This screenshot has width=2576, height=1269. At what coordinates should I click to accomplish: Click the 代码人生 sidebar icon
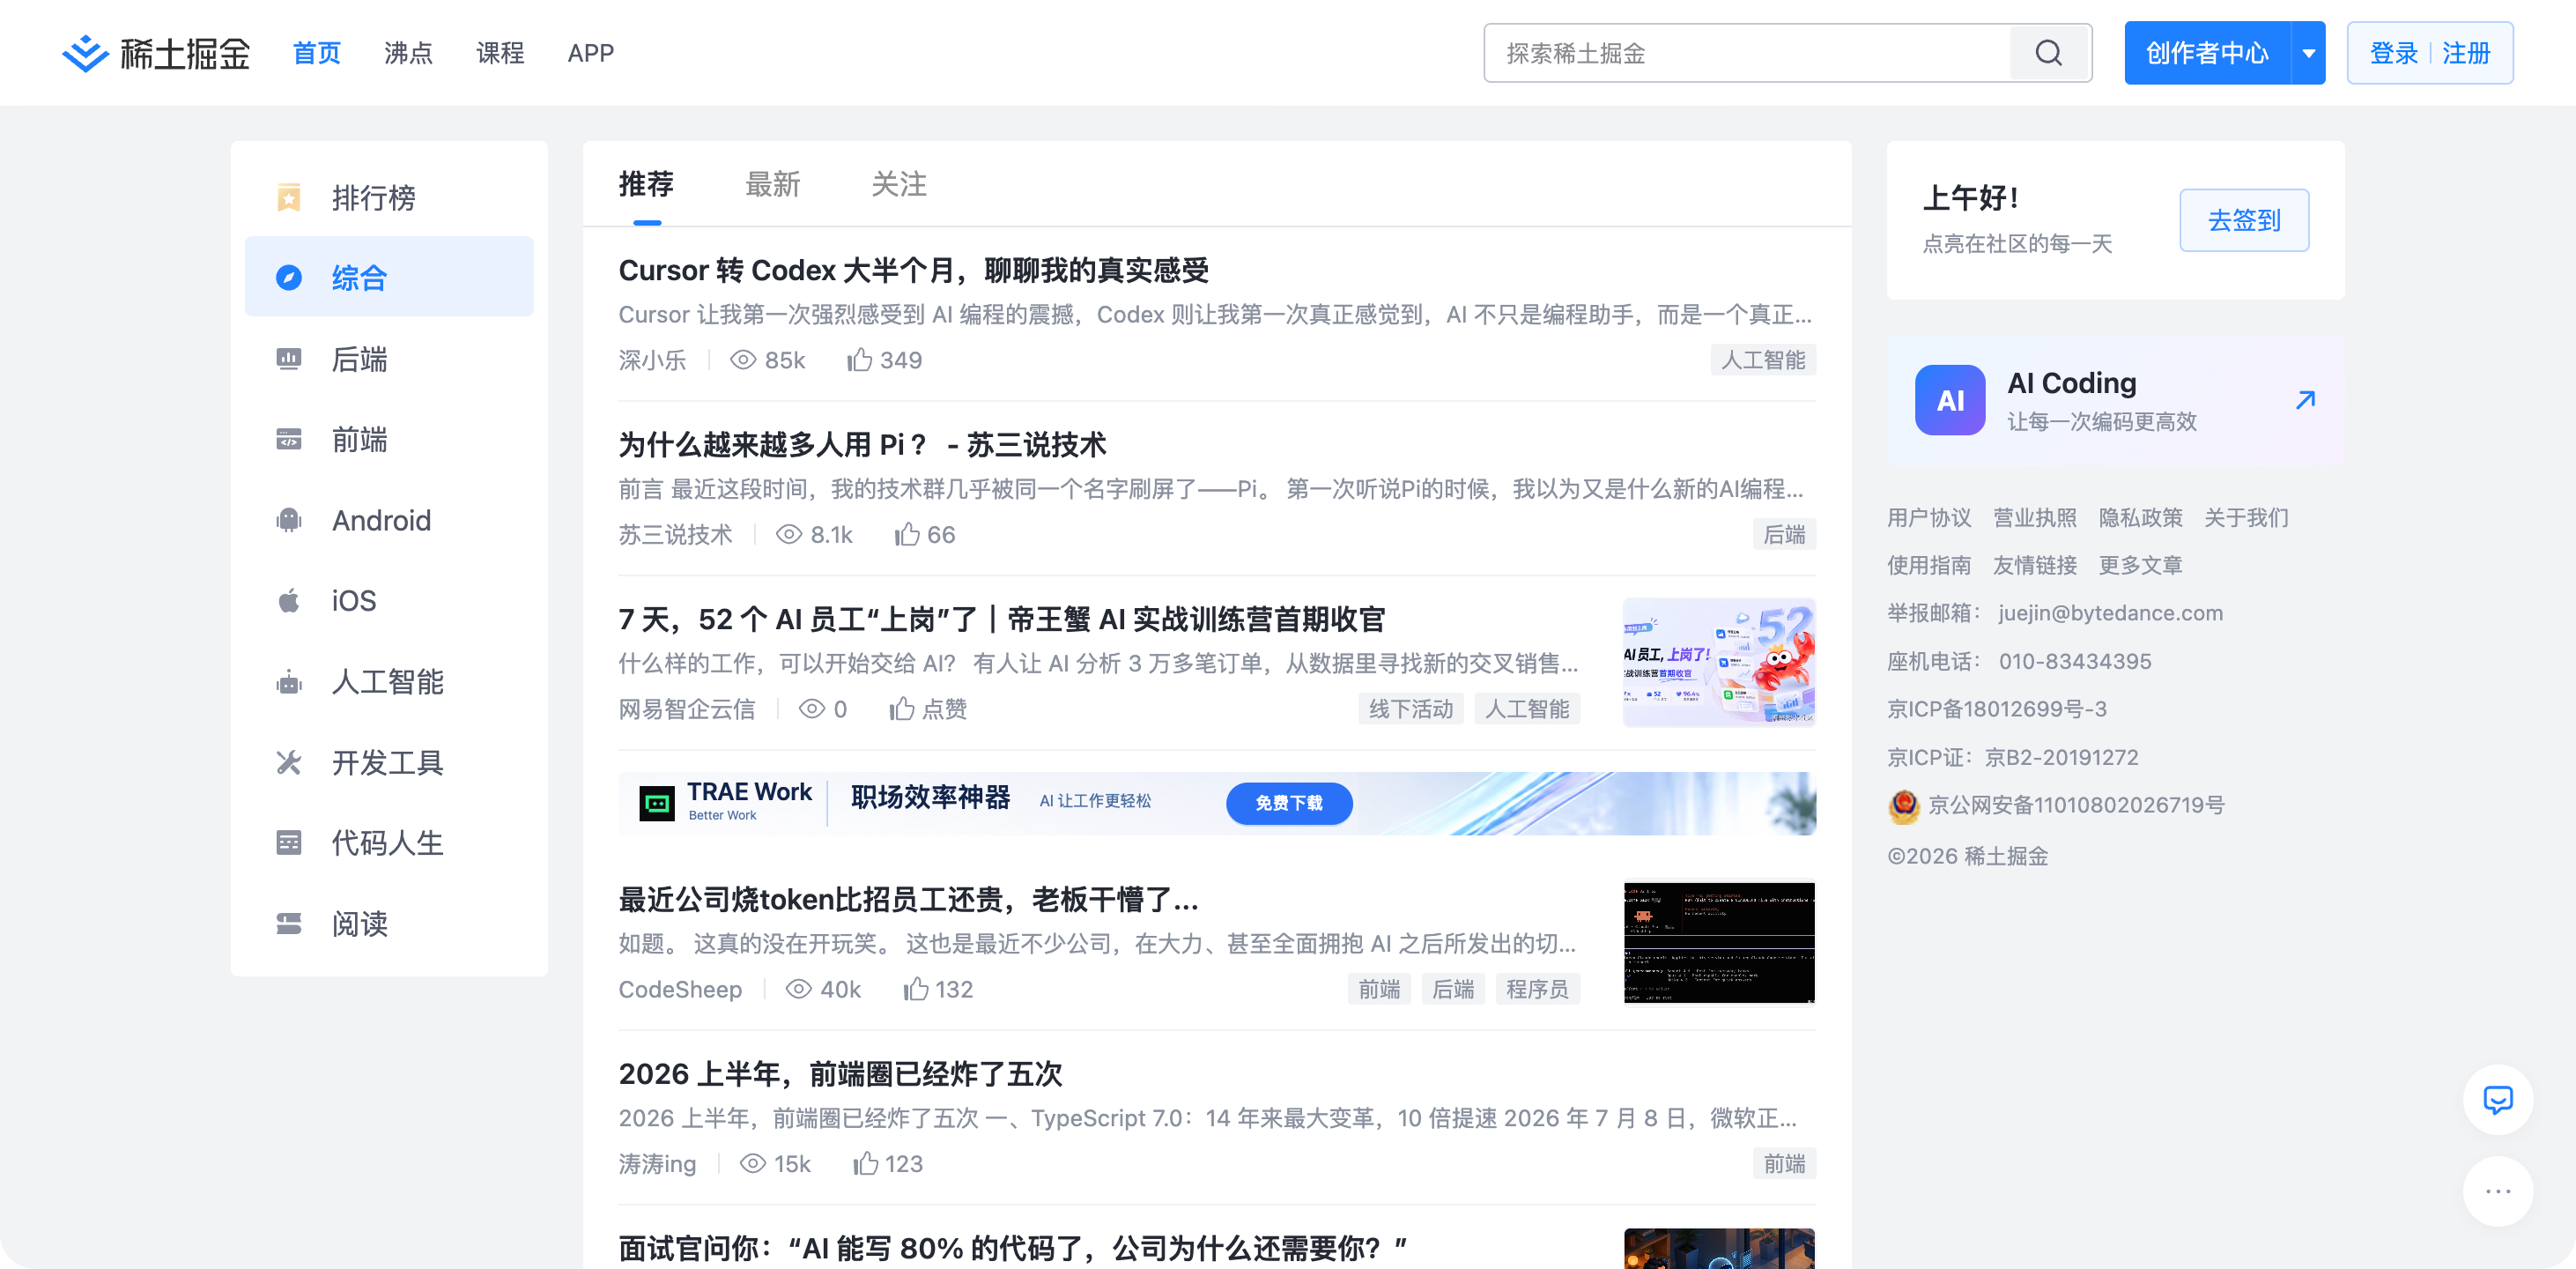tap(289, 843)
